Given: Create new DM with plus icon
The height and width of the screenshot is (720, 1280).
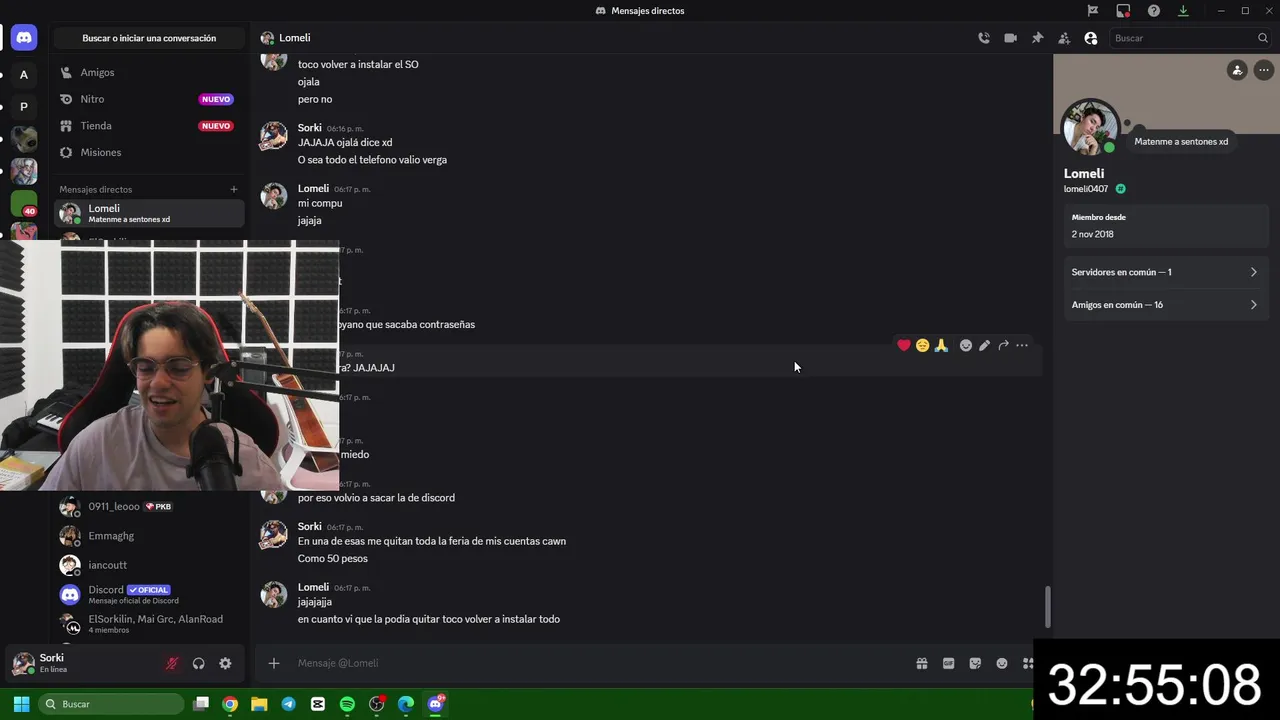Looking at the screenshot, I should click(234, 189).
